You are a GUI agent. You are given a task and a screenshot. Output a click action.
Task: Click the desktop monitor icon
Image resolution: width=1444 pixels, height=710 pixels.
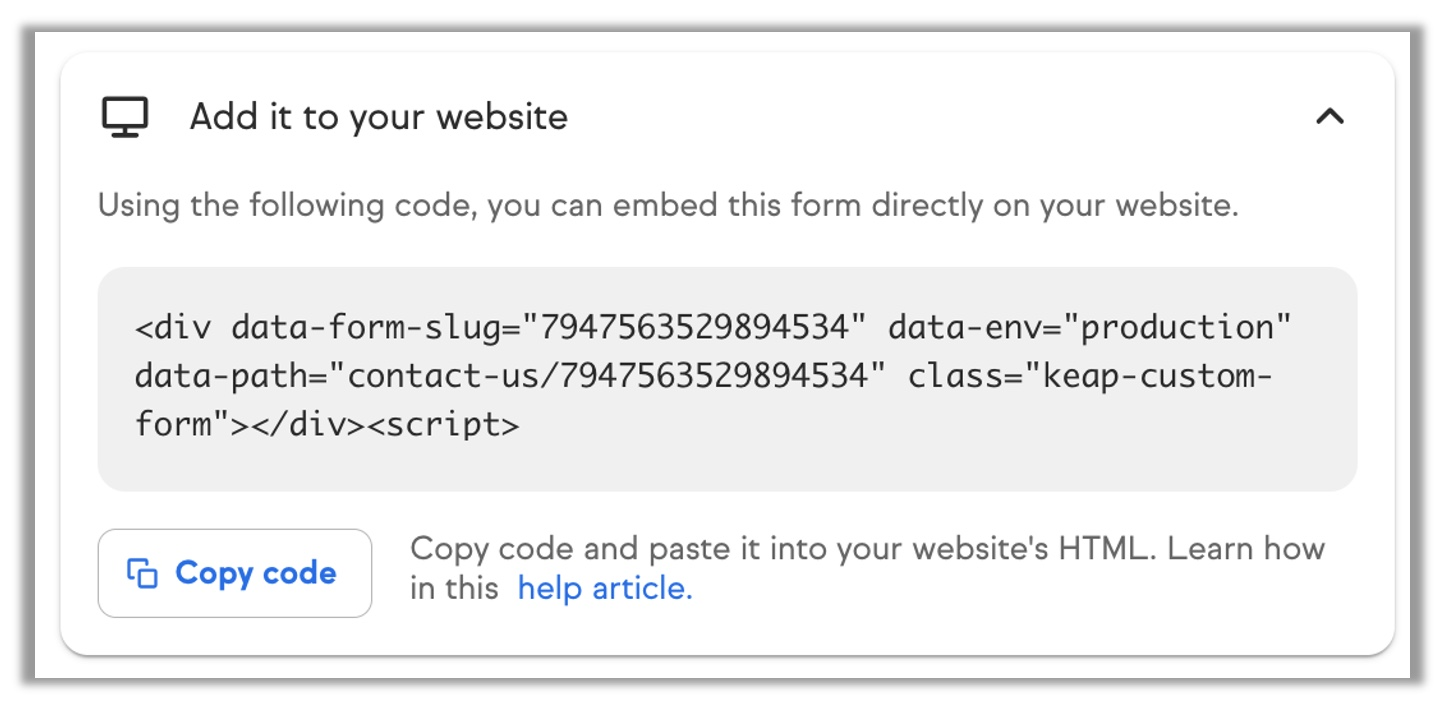pyautogui.click(x=125, y=117)
